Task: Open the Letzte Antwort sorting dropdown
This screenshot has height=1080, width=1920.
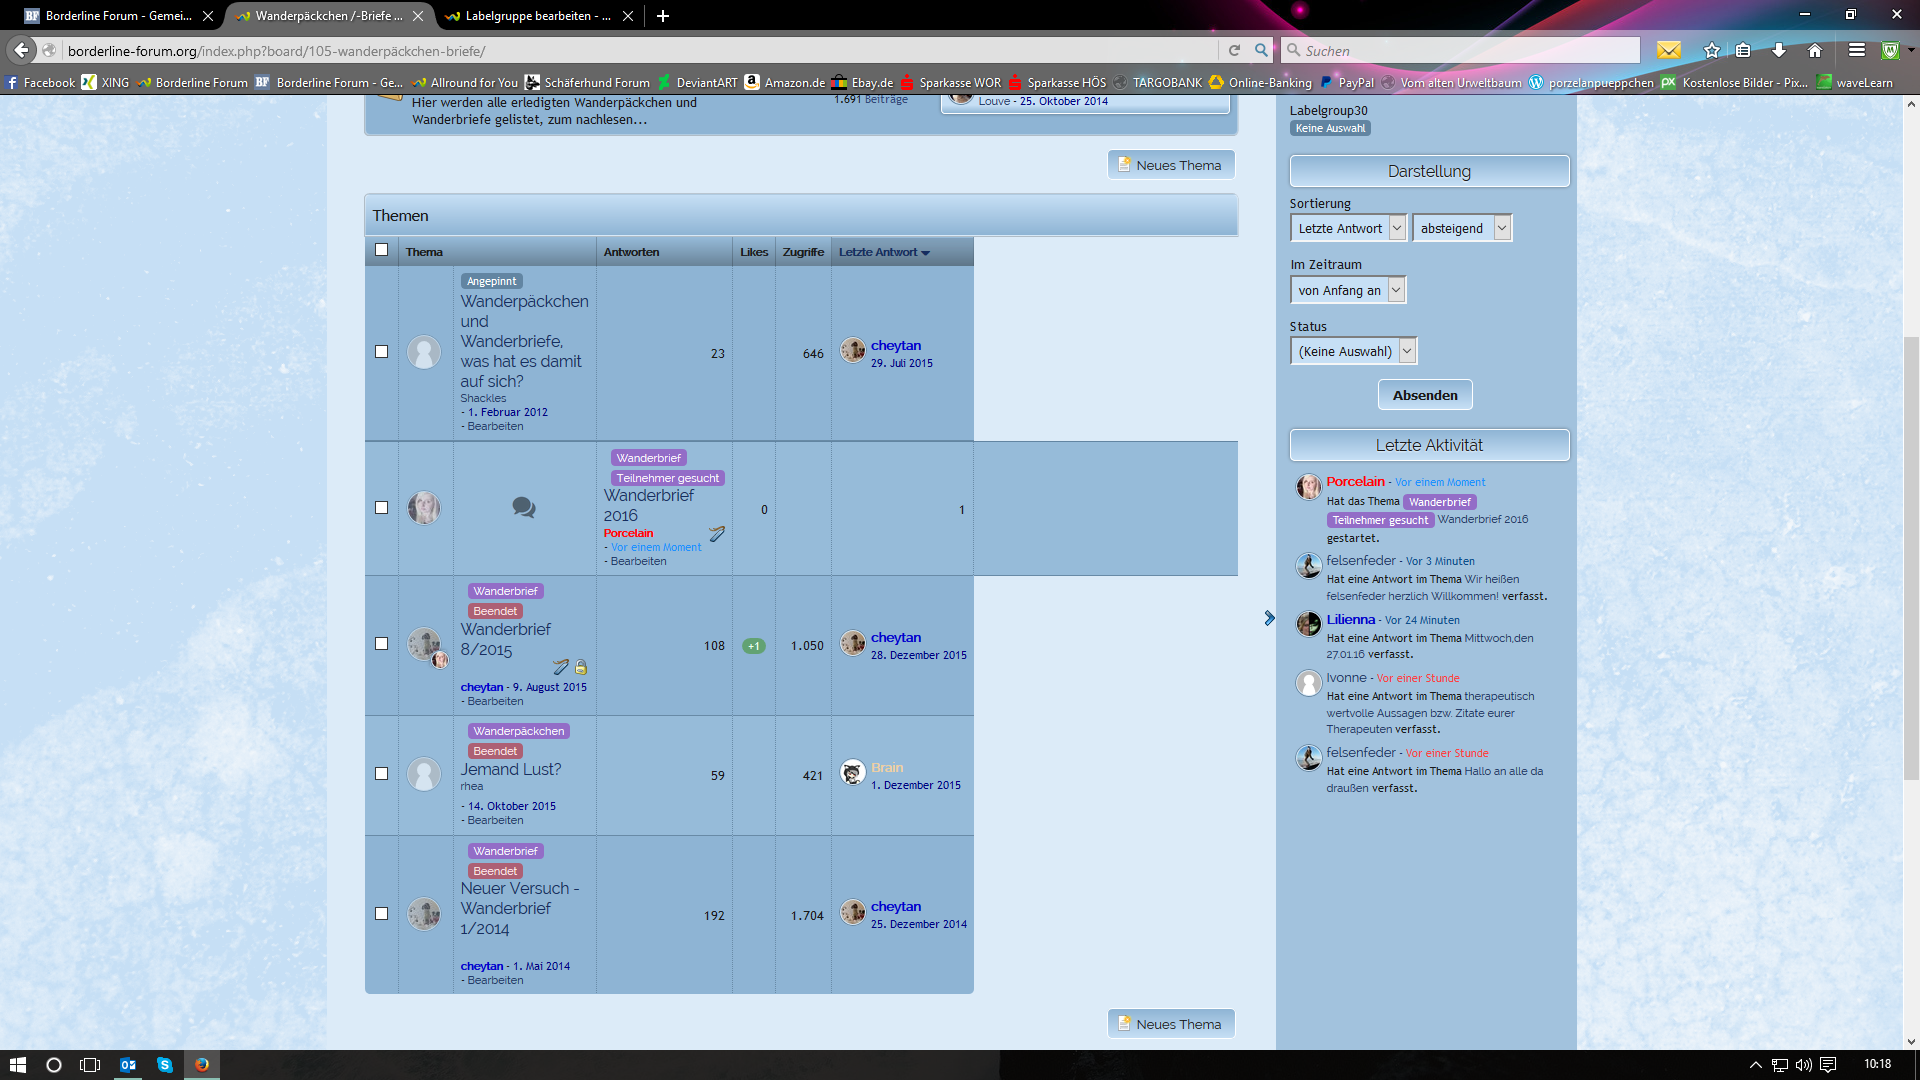Action: coord(1348,229)
